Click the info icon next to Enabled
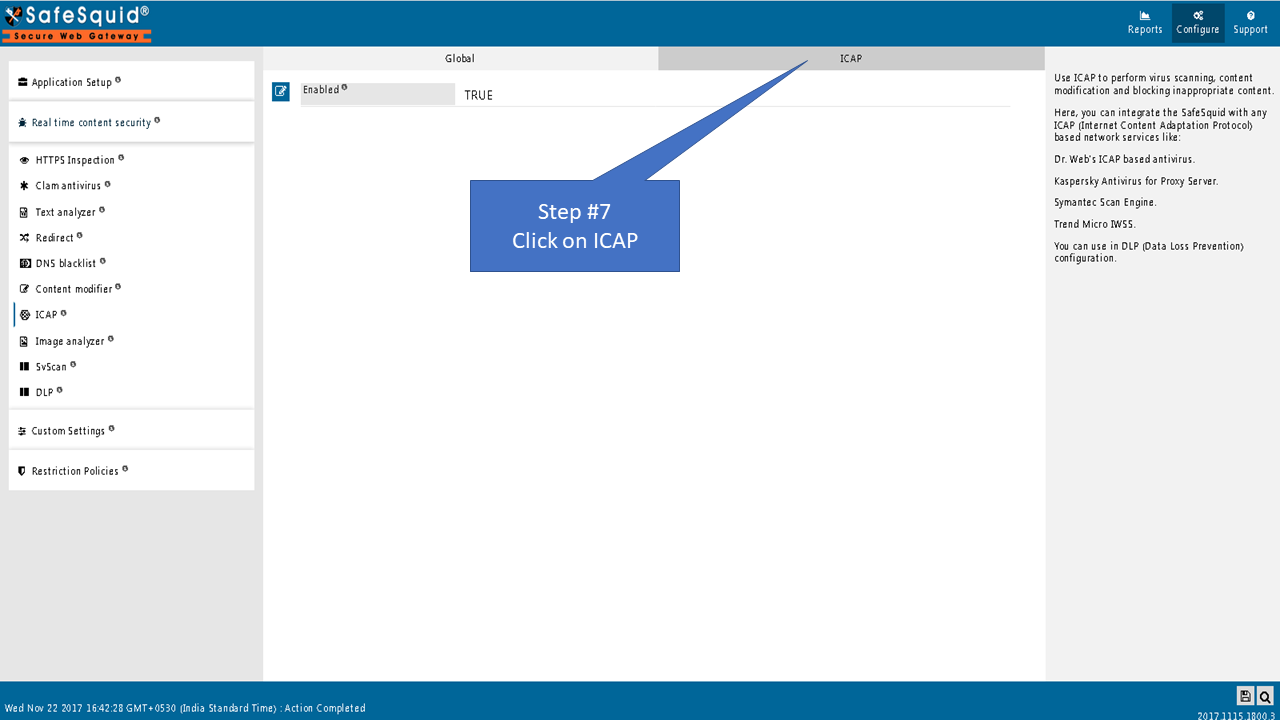The height and width of the screenshot is (720, 1280). click(x=345, y=88)
